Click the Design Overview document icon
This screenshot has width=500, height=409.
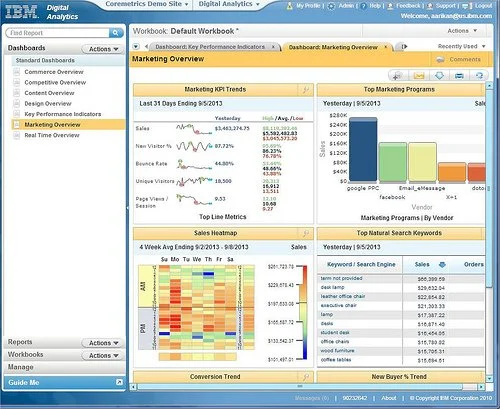coord(16,104)
